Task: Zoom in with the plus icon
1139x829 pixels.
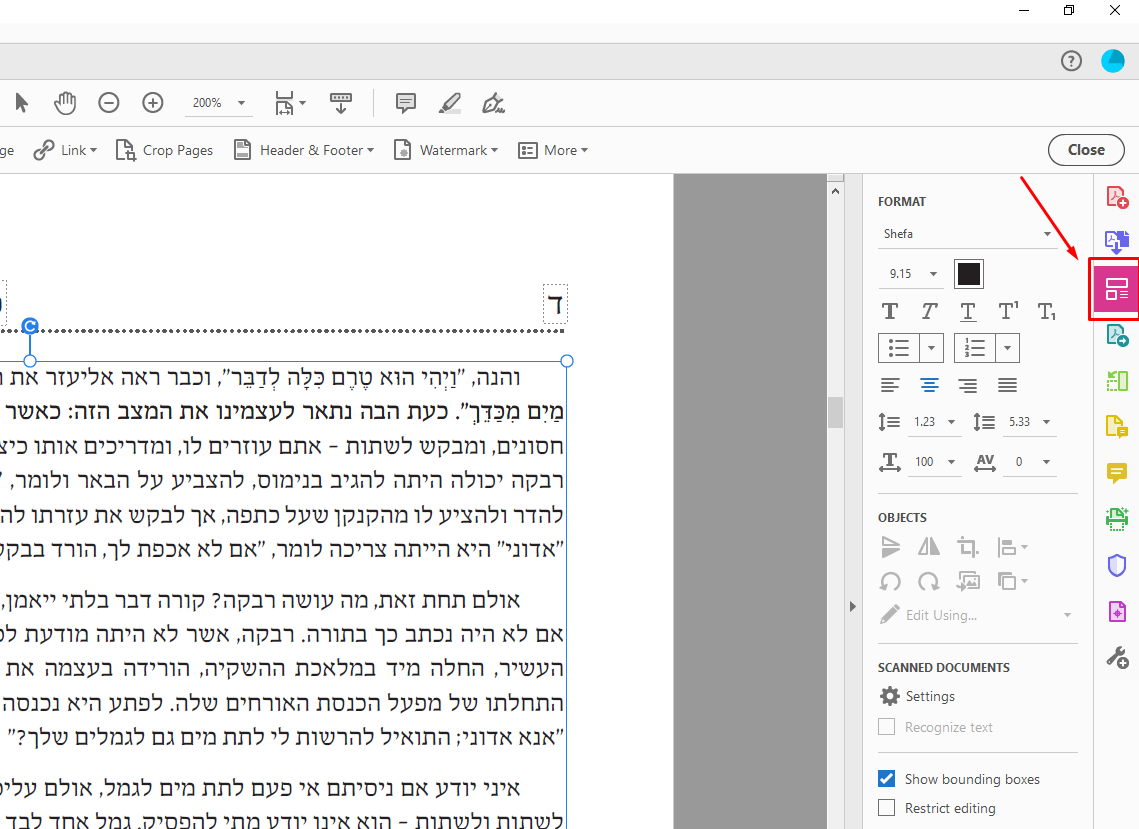Action: (x=153, y=103)
